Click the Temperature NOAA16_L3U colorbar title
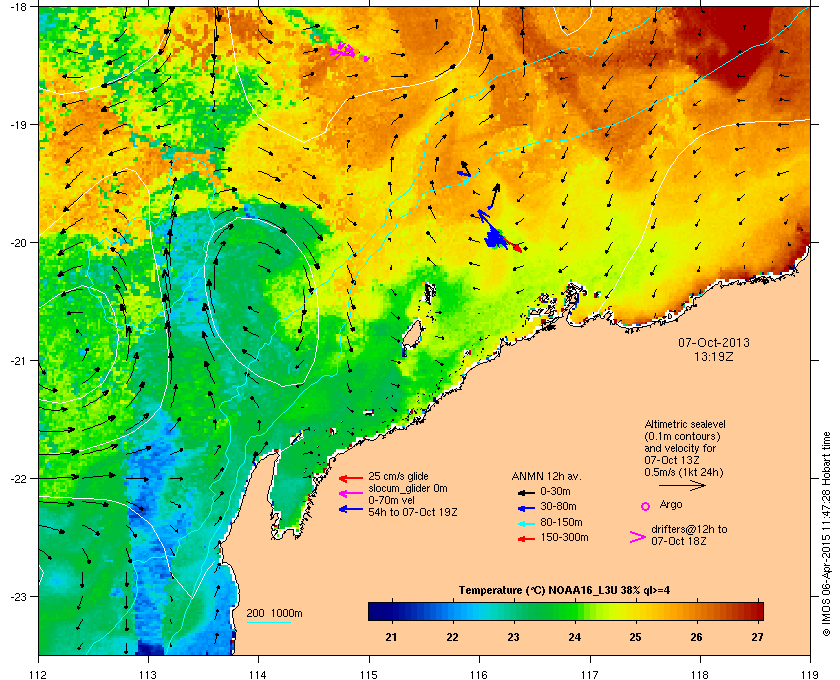Screen dimensions: 840x680 click(x=564, y=591)
